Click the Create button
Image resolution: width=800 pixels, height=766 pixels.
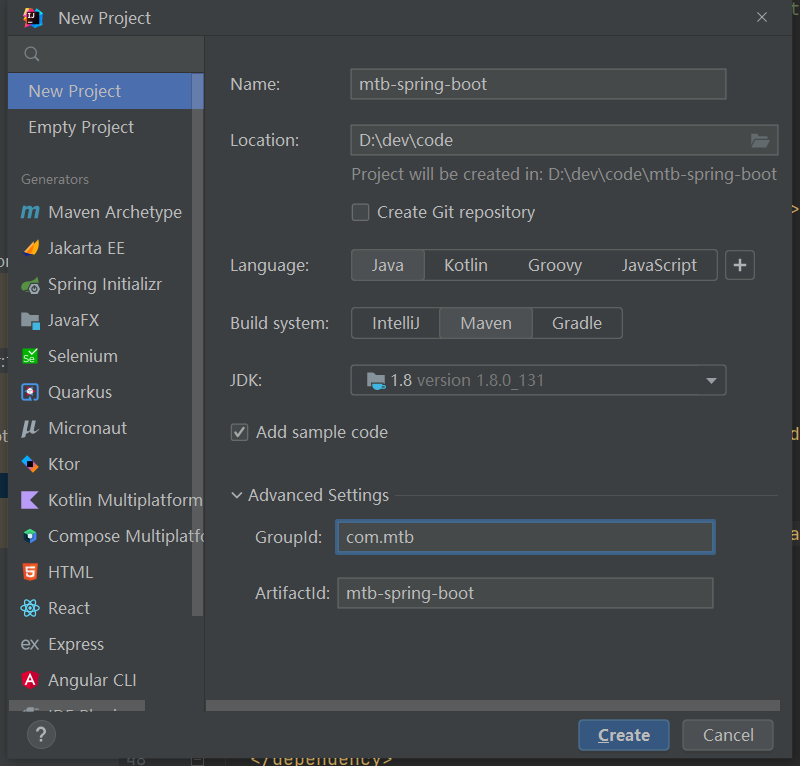(623, 735)
